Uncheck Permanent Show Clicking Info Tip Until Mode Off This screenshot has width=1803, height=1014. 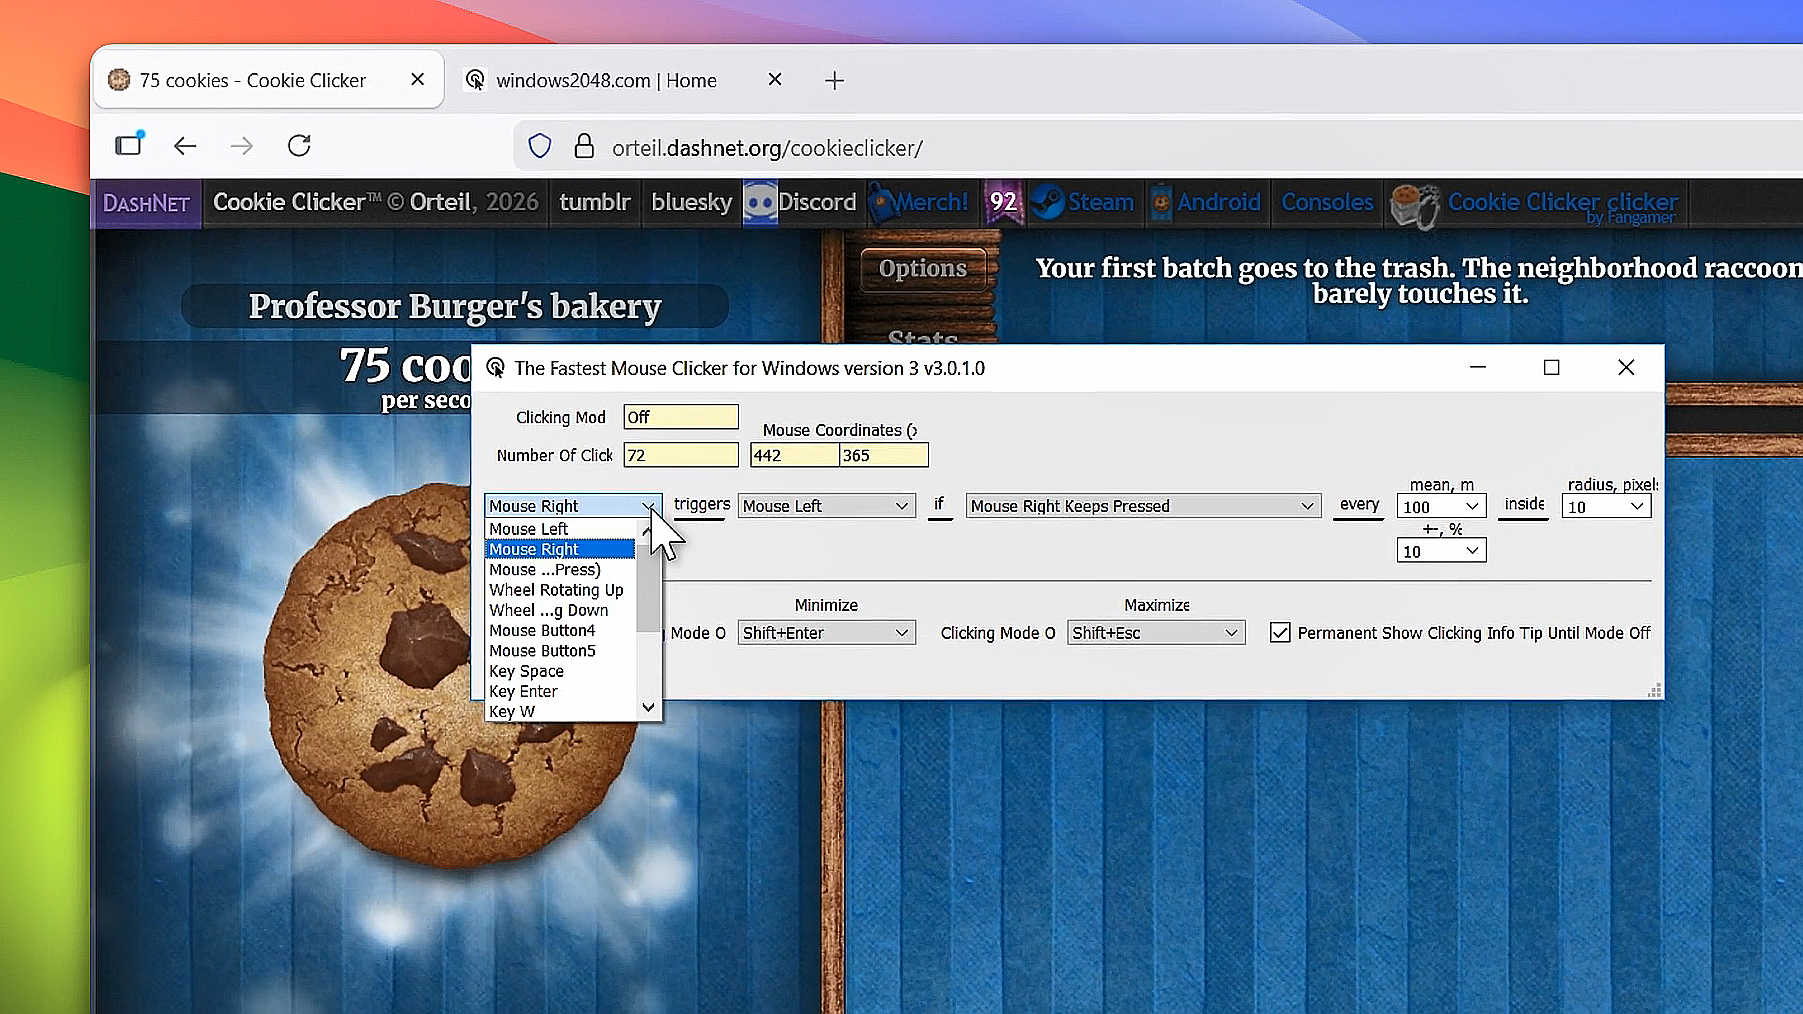tap(1281, 632)
